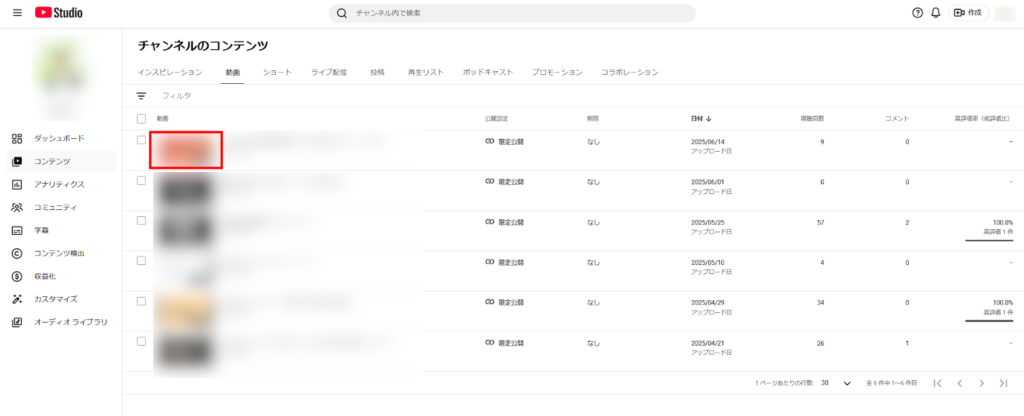Open the red highlighted video thumbnail

coord(185,150)
